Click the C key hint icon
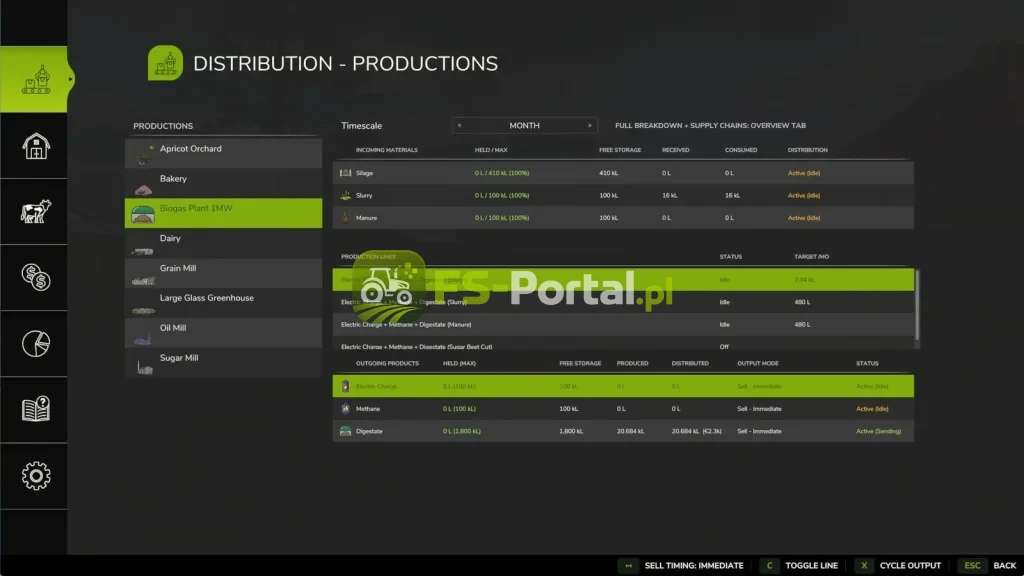This screenshot has width=1024, height=576. [769, 566]
